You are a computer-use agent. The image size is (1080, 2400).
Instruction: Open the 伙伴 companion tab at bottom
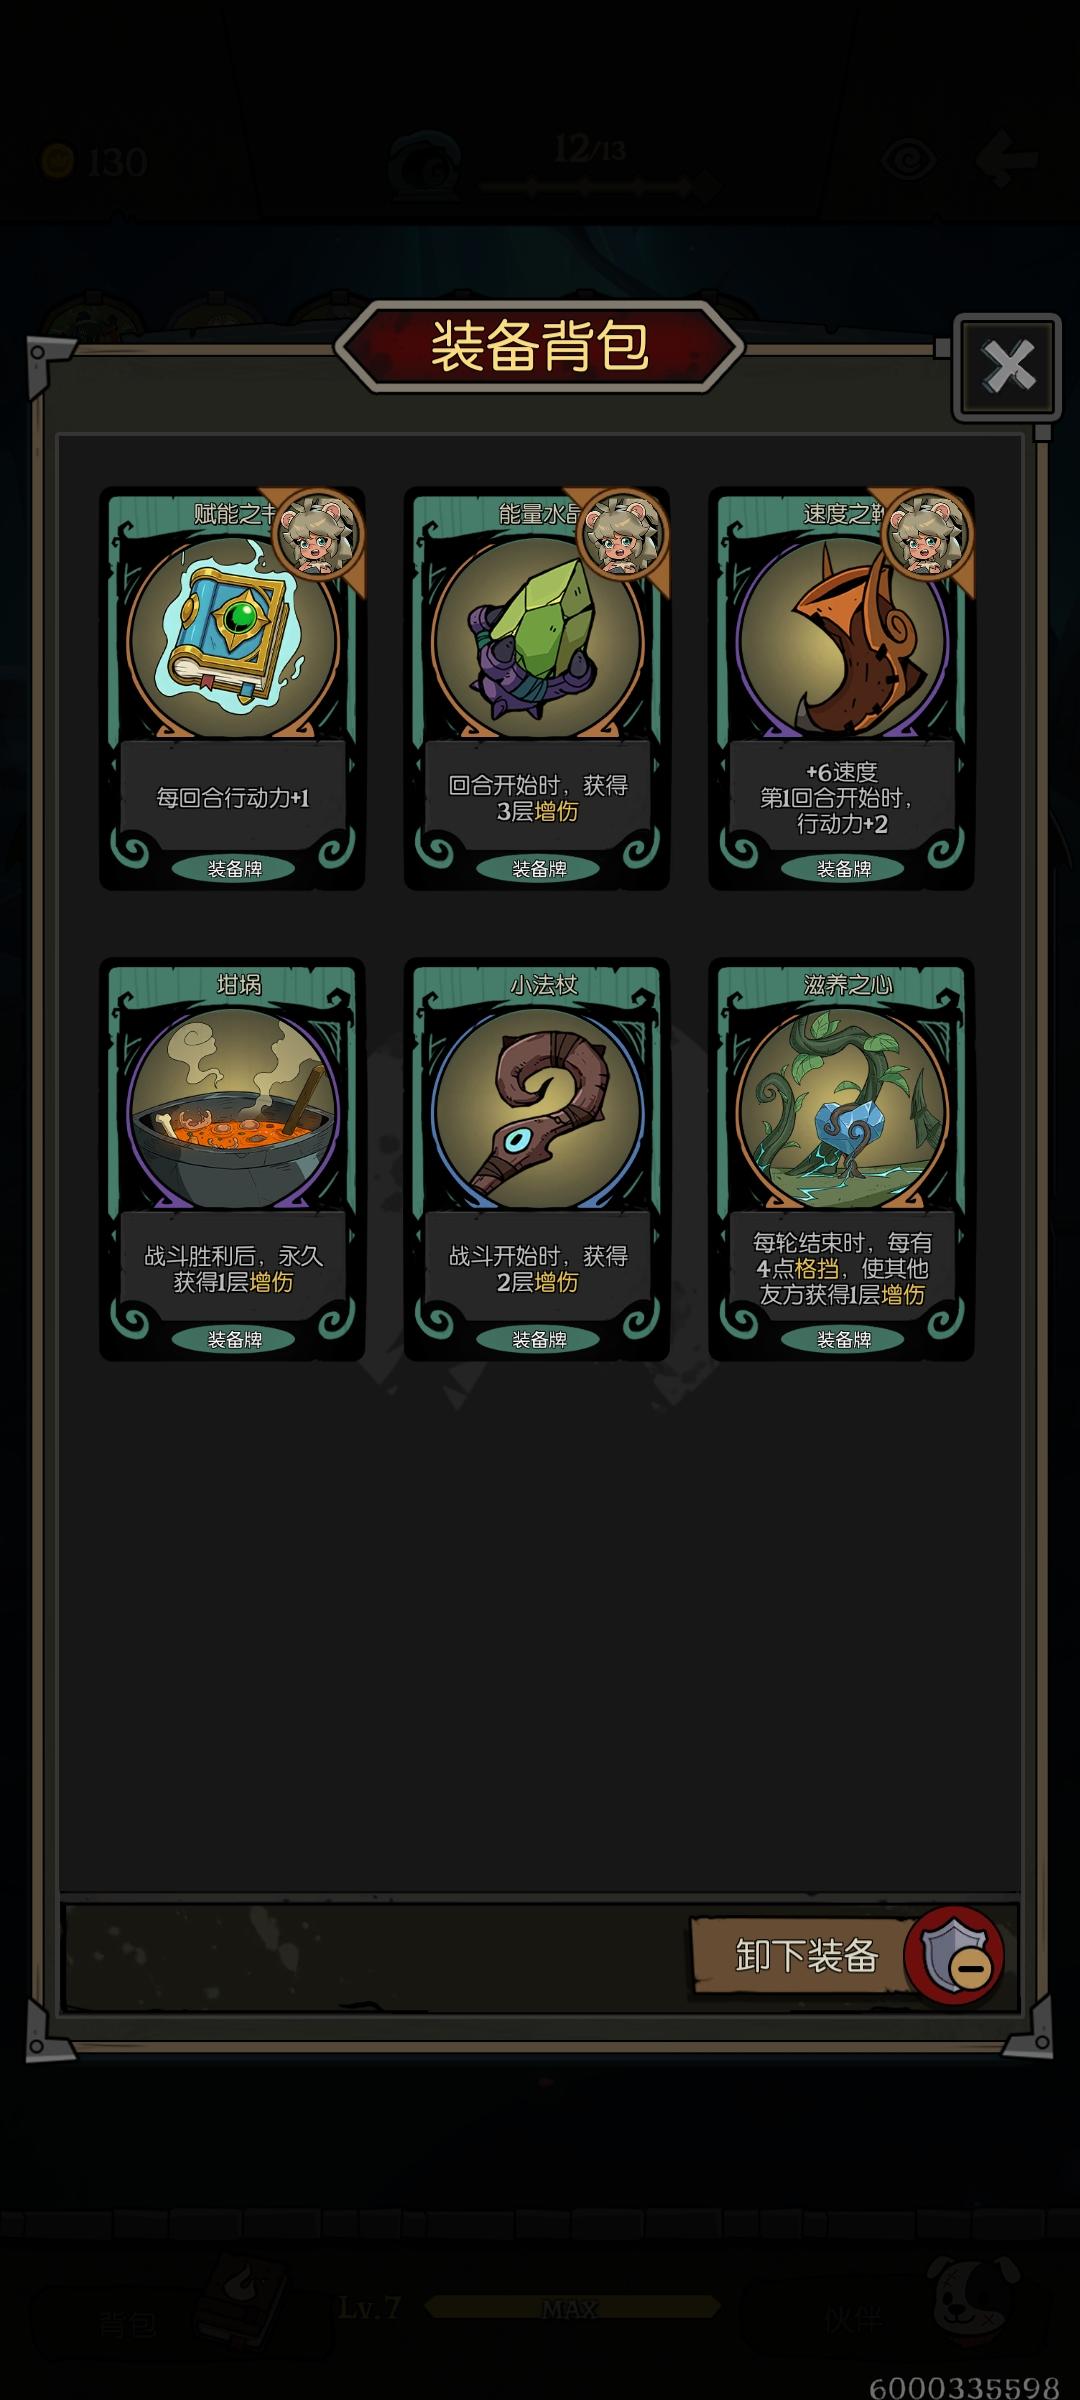(852, 2318)
